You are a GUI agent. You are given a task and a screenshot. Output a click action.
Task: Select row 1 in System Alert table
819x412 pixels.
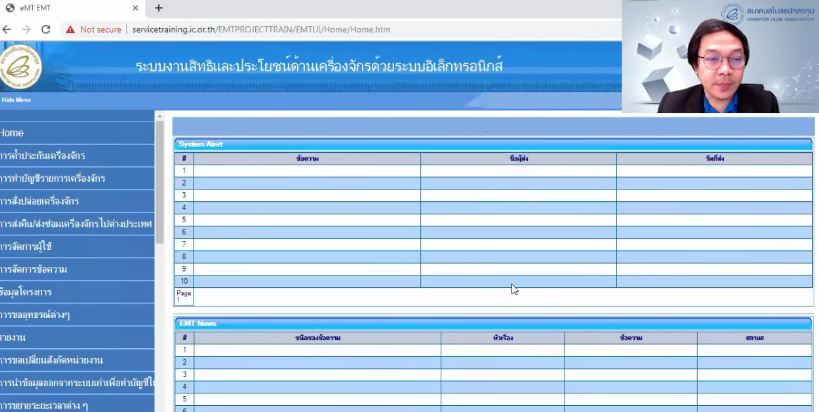point(494,170)
